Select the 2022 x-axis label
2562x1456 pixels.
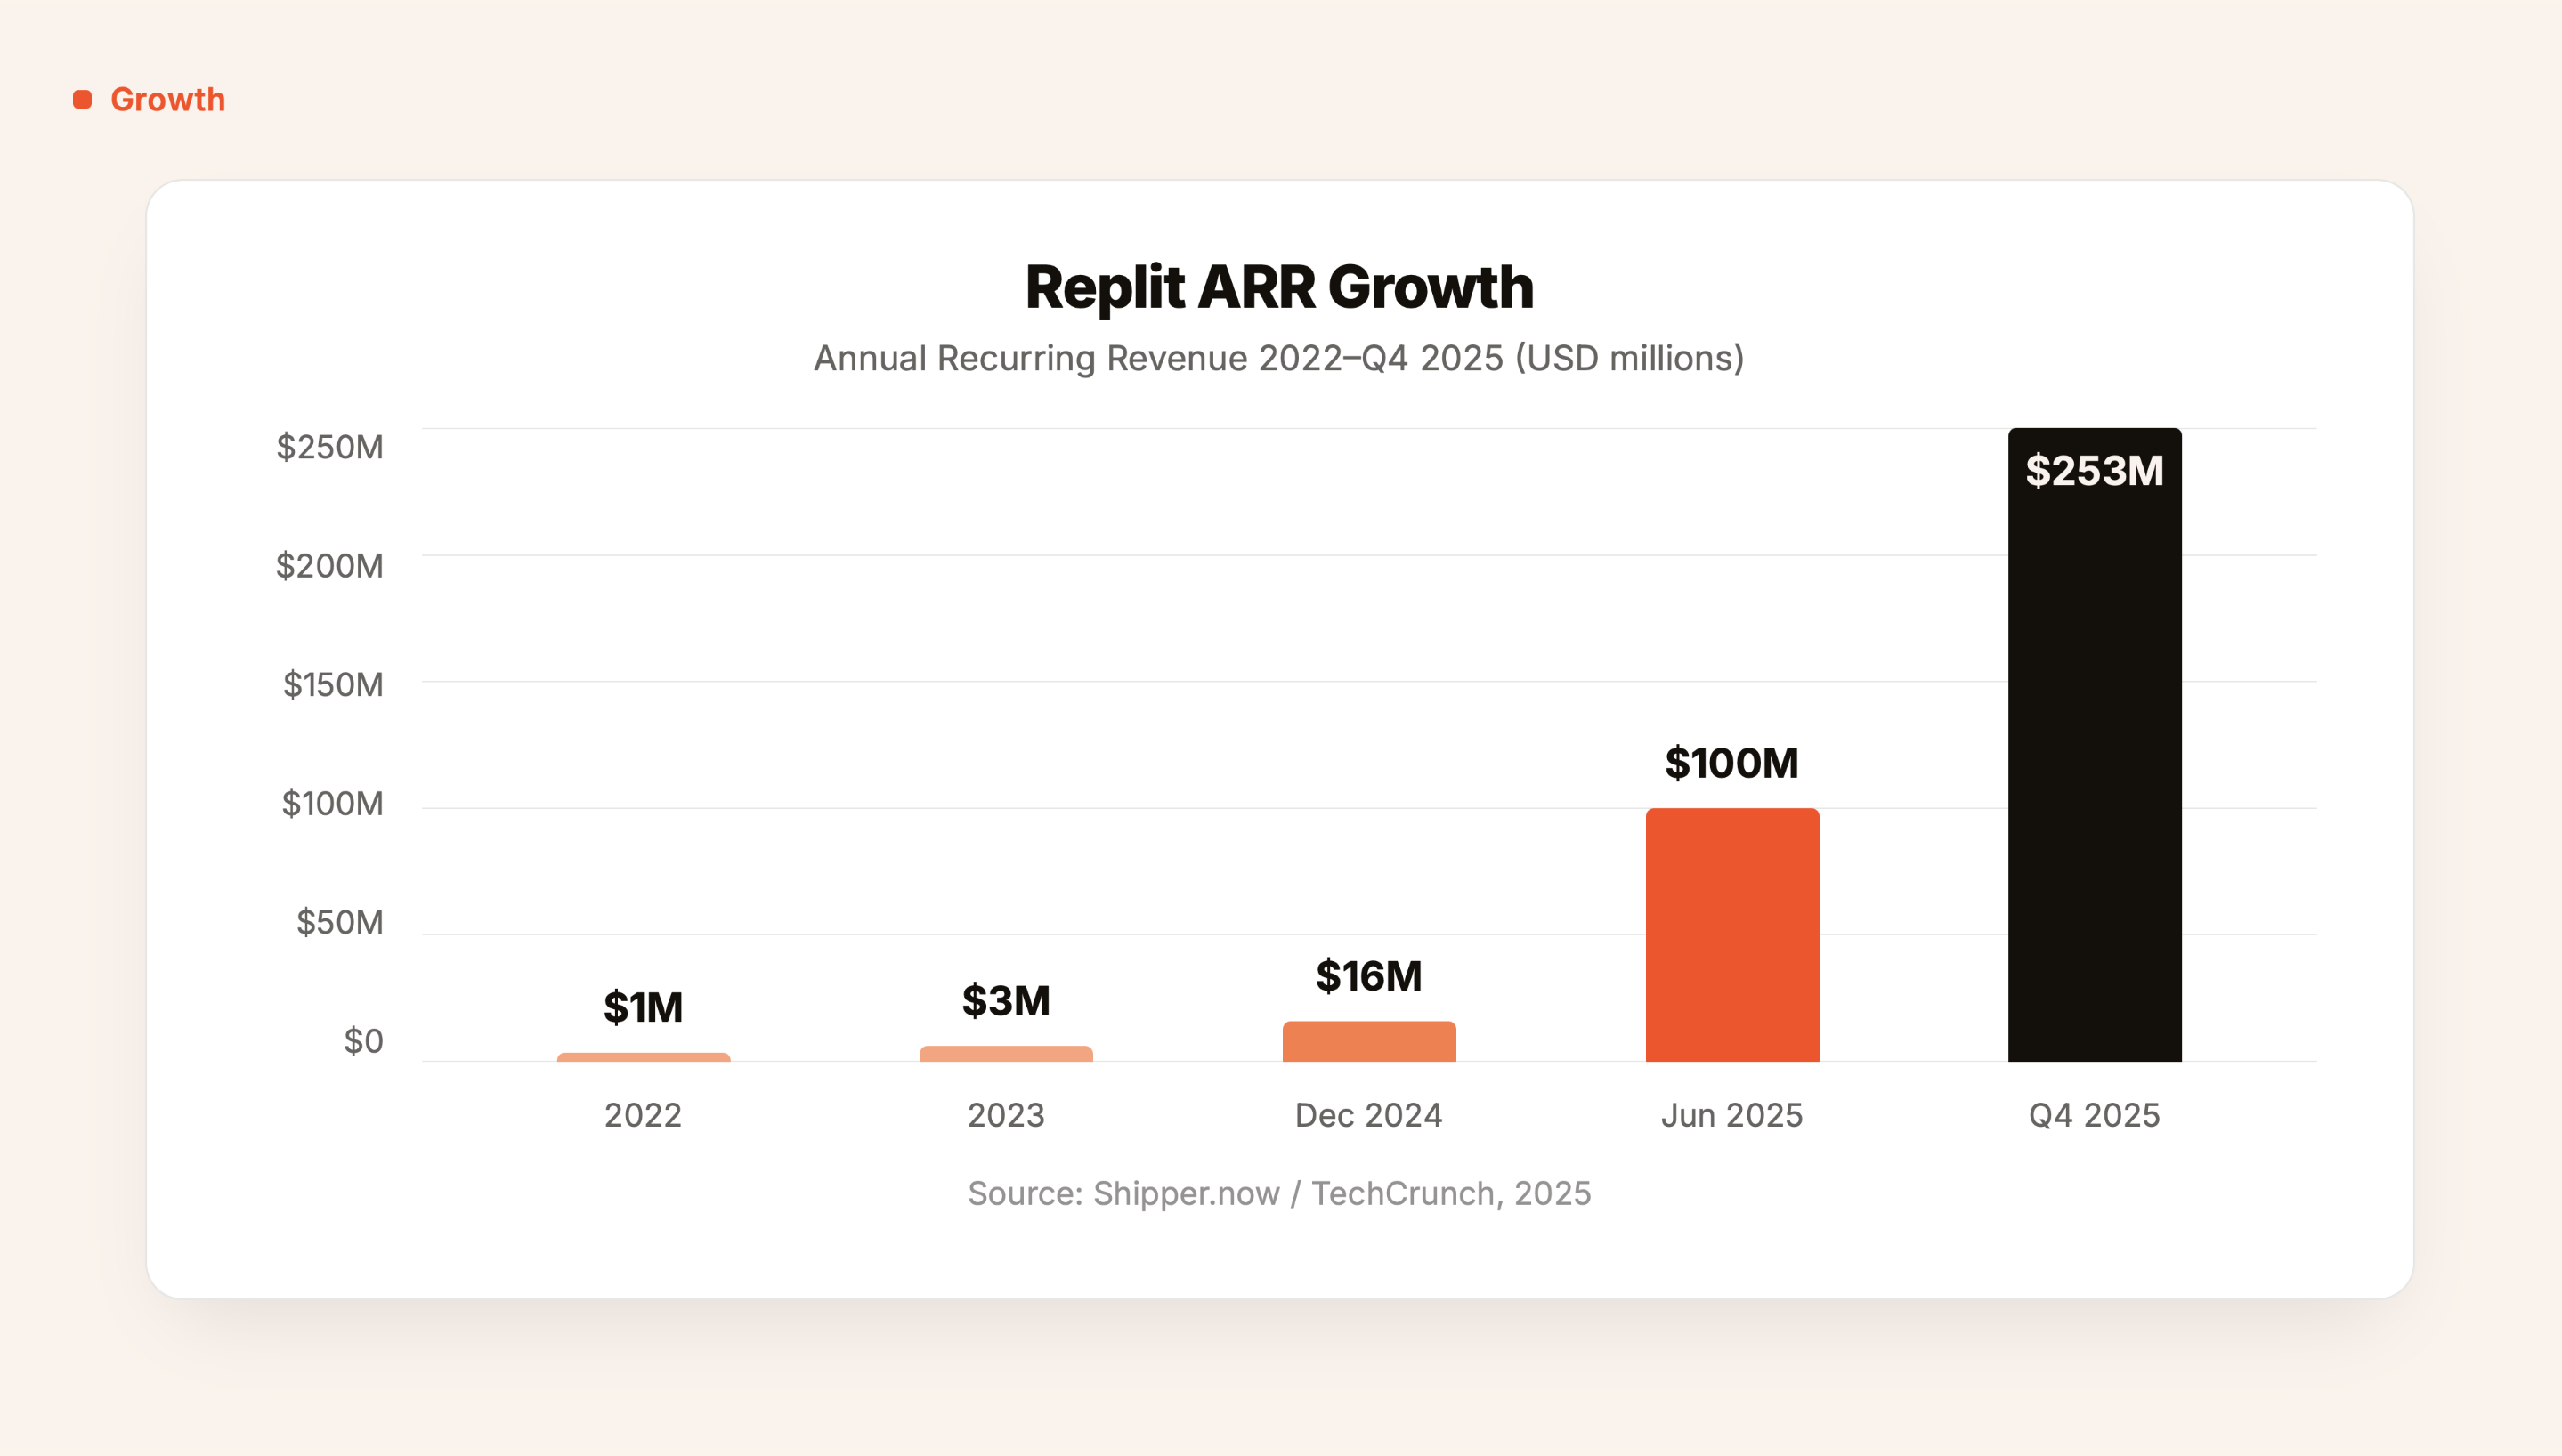pyautogui.click(x=643, y=1115)
